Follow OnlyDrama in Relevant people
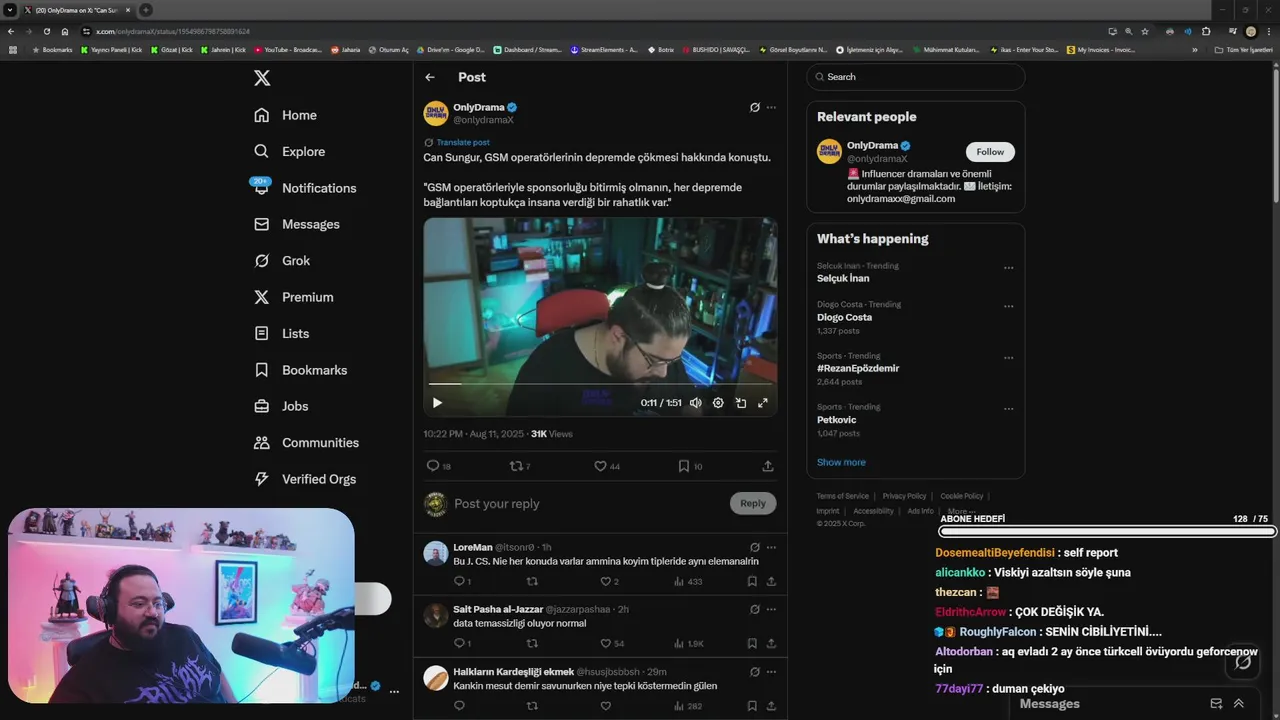1280x720 pixels. (990, 152)
